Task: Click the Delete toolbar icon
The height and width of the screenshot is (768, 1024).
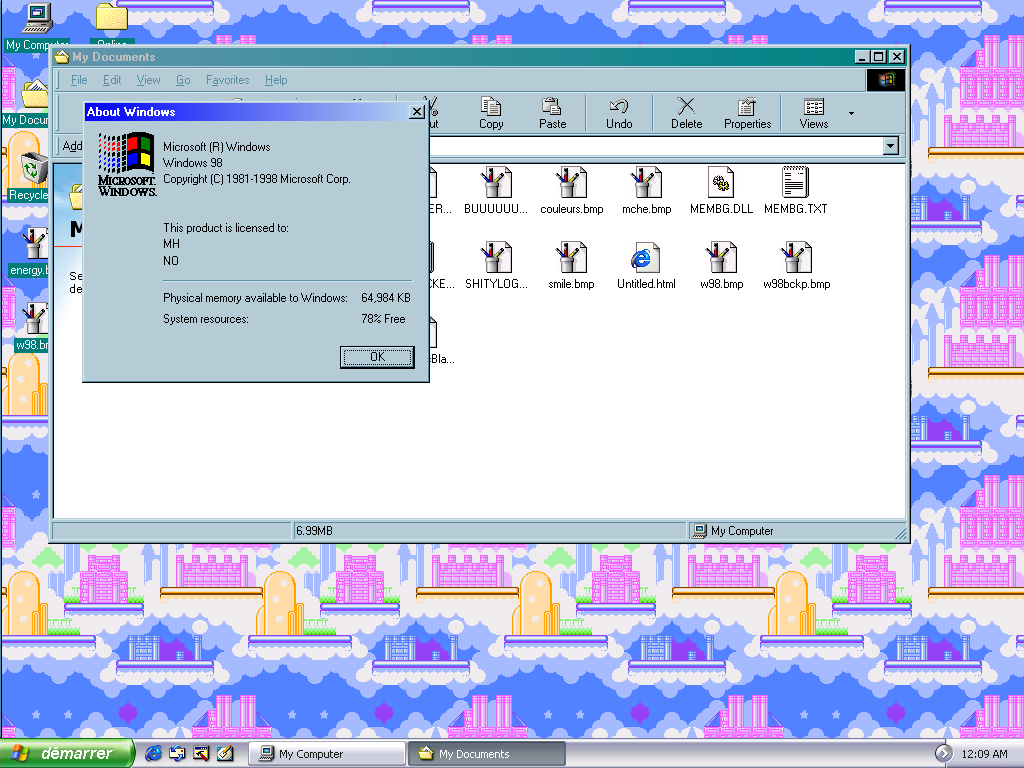Action: (686, 112)
